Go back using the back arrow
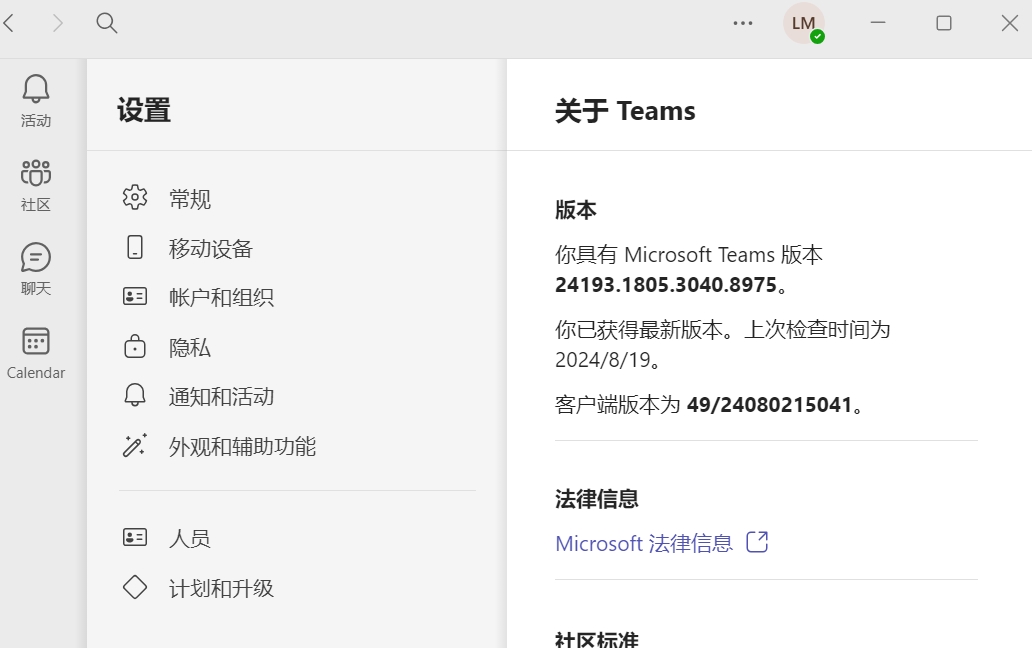The image size is (1032, 648). [x=9, y=24]
